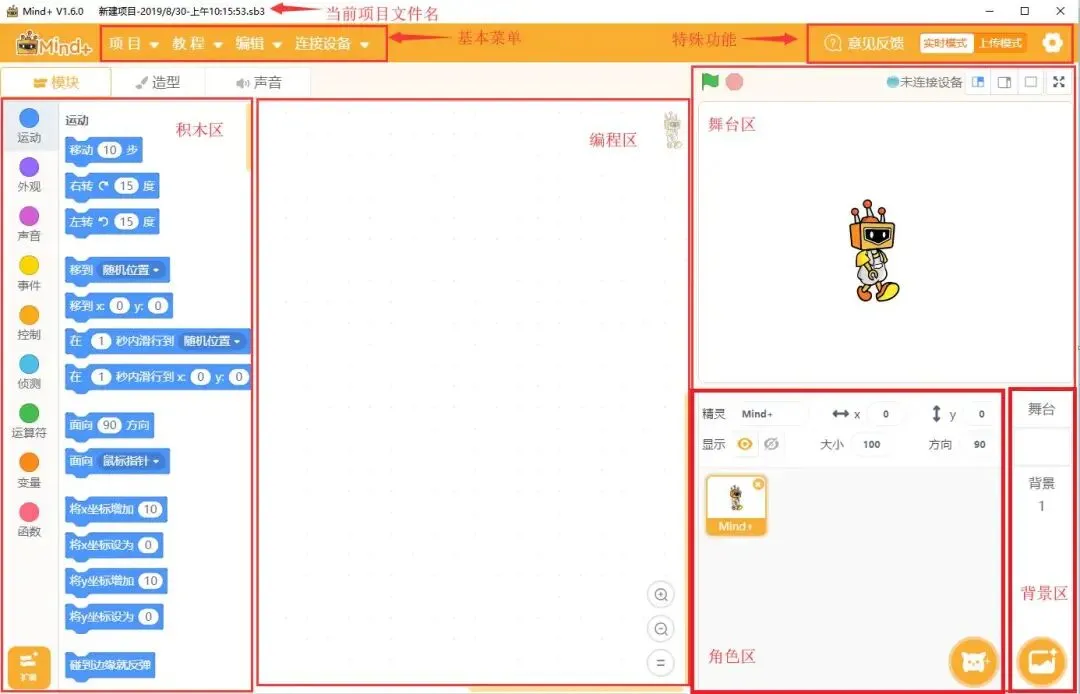Hide the stage with layout icon
This screenshot has width=1080, height=694.
pos(1030,83)
